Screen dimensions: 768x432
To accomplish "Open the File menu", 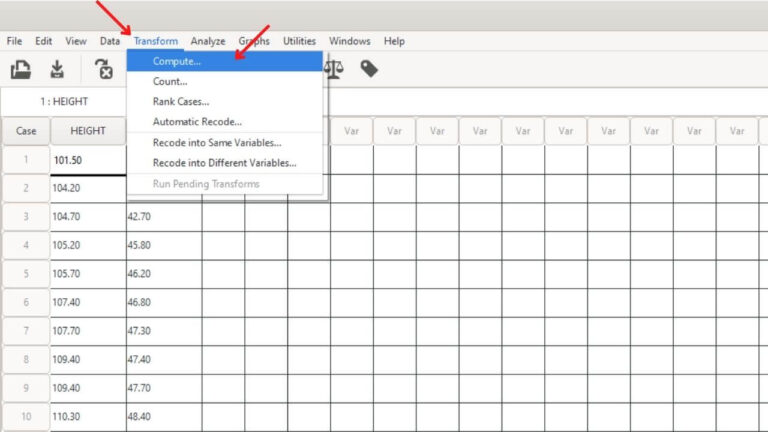I will tap(14, 41).
